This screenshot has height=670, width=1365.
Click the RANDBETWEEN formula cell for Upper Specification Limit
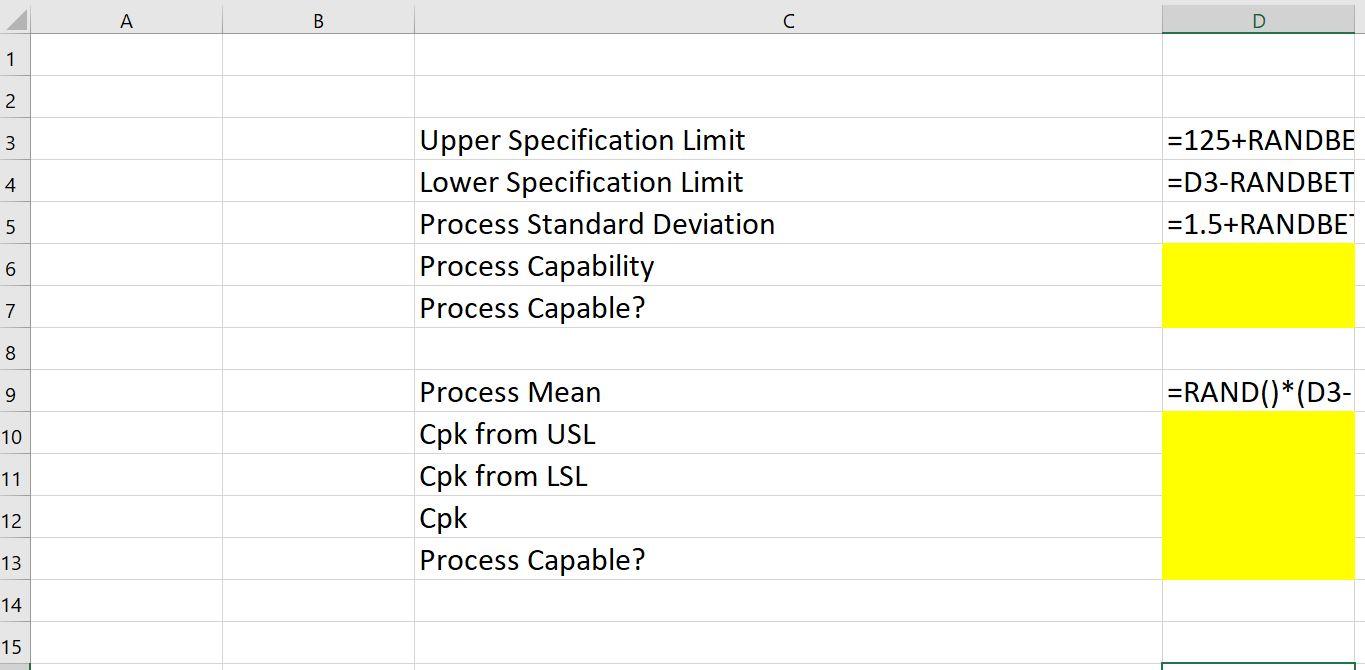click(1257, 140)
